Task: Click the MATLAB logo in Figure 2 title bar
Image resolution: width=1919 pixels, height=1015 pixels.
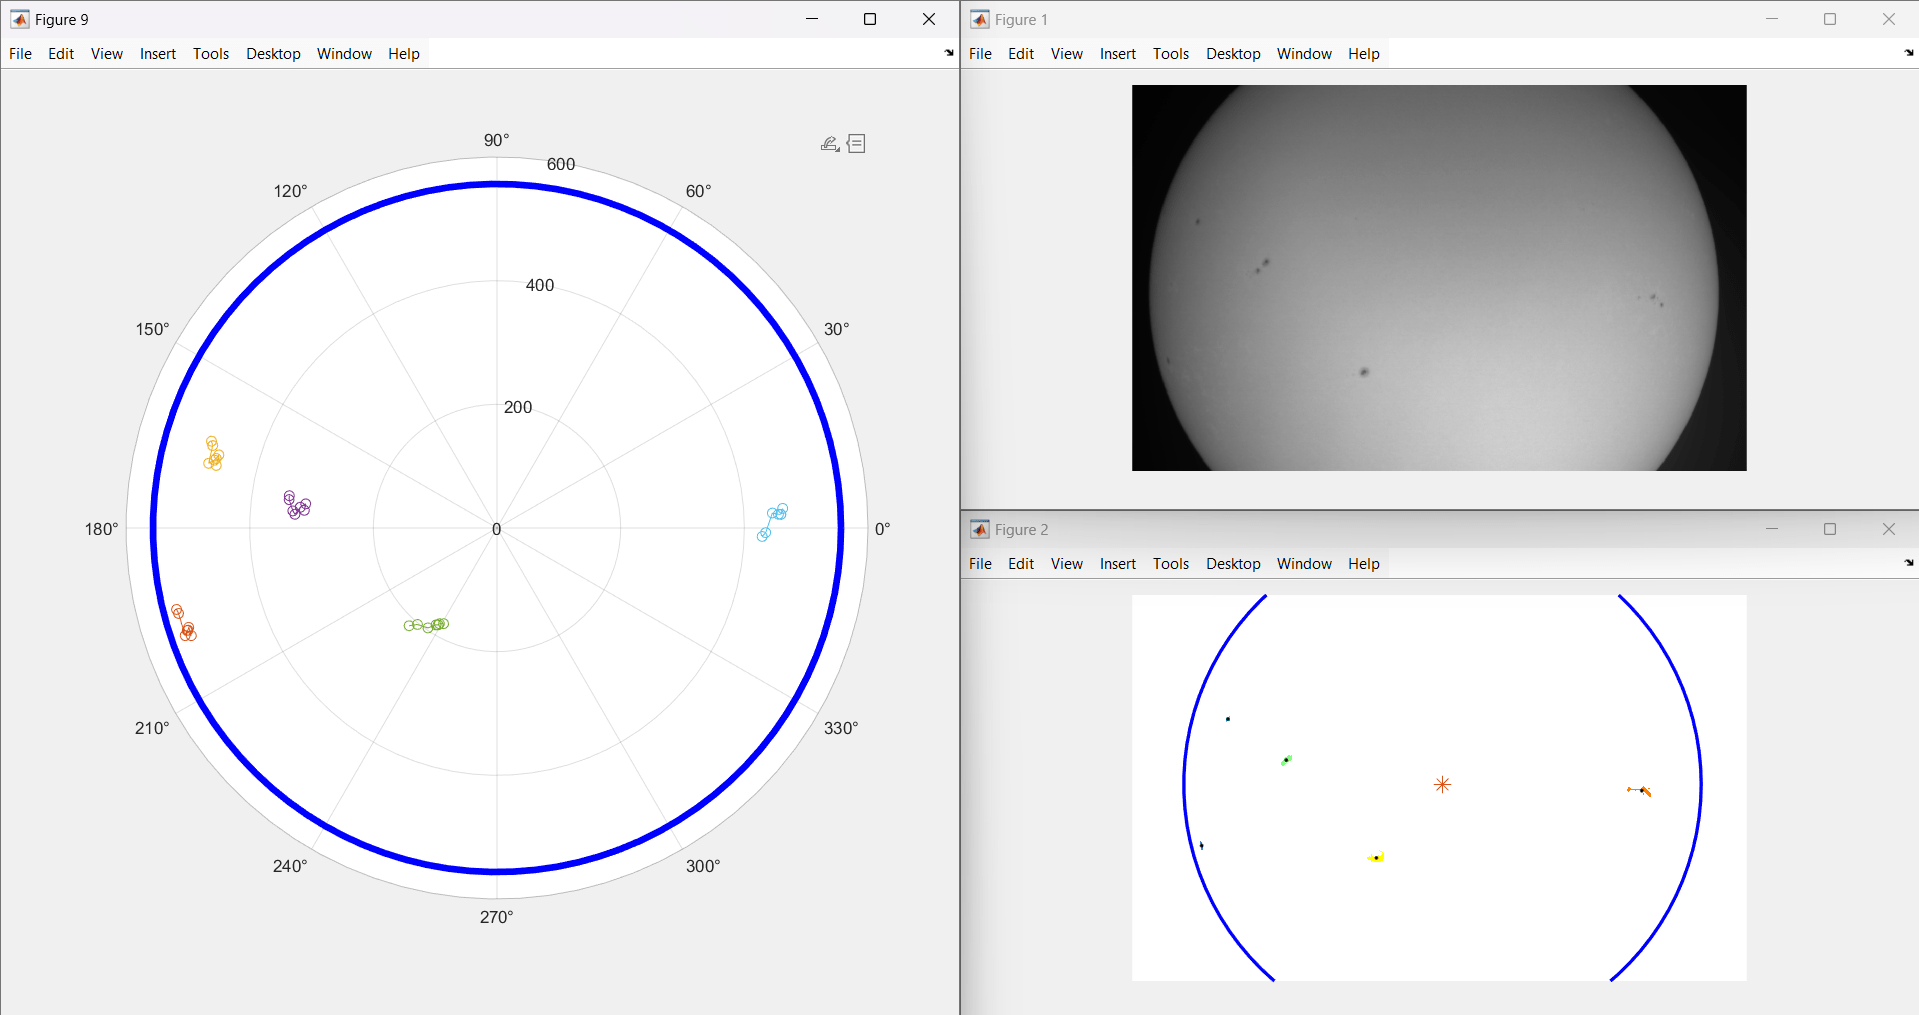Action: click(x=980, y=530)
